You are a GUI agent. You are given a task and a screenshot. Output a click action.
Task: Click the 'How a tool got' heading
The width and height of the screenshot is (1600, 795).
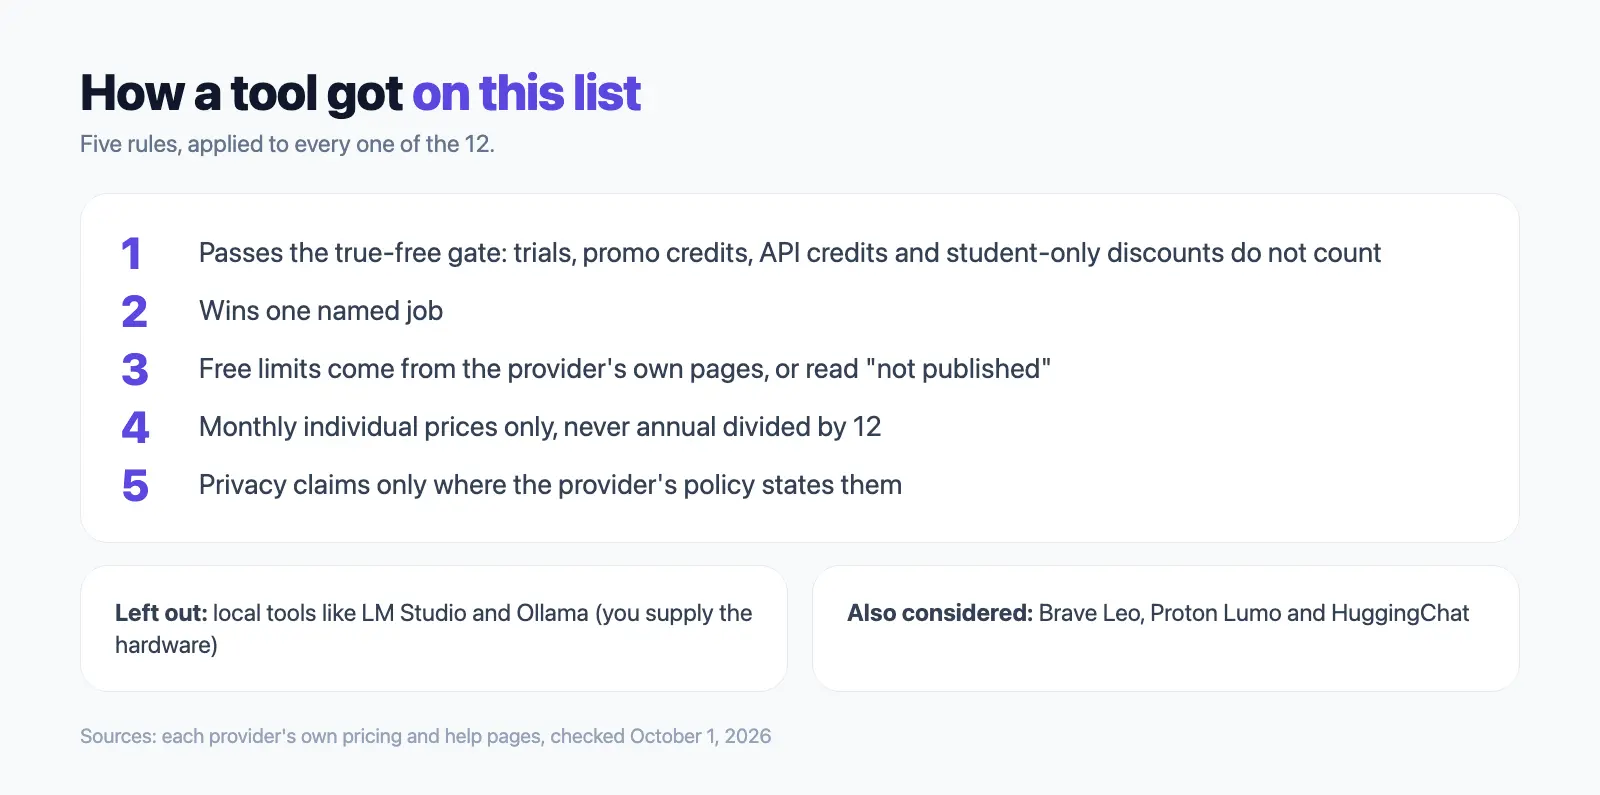(241, 93)
